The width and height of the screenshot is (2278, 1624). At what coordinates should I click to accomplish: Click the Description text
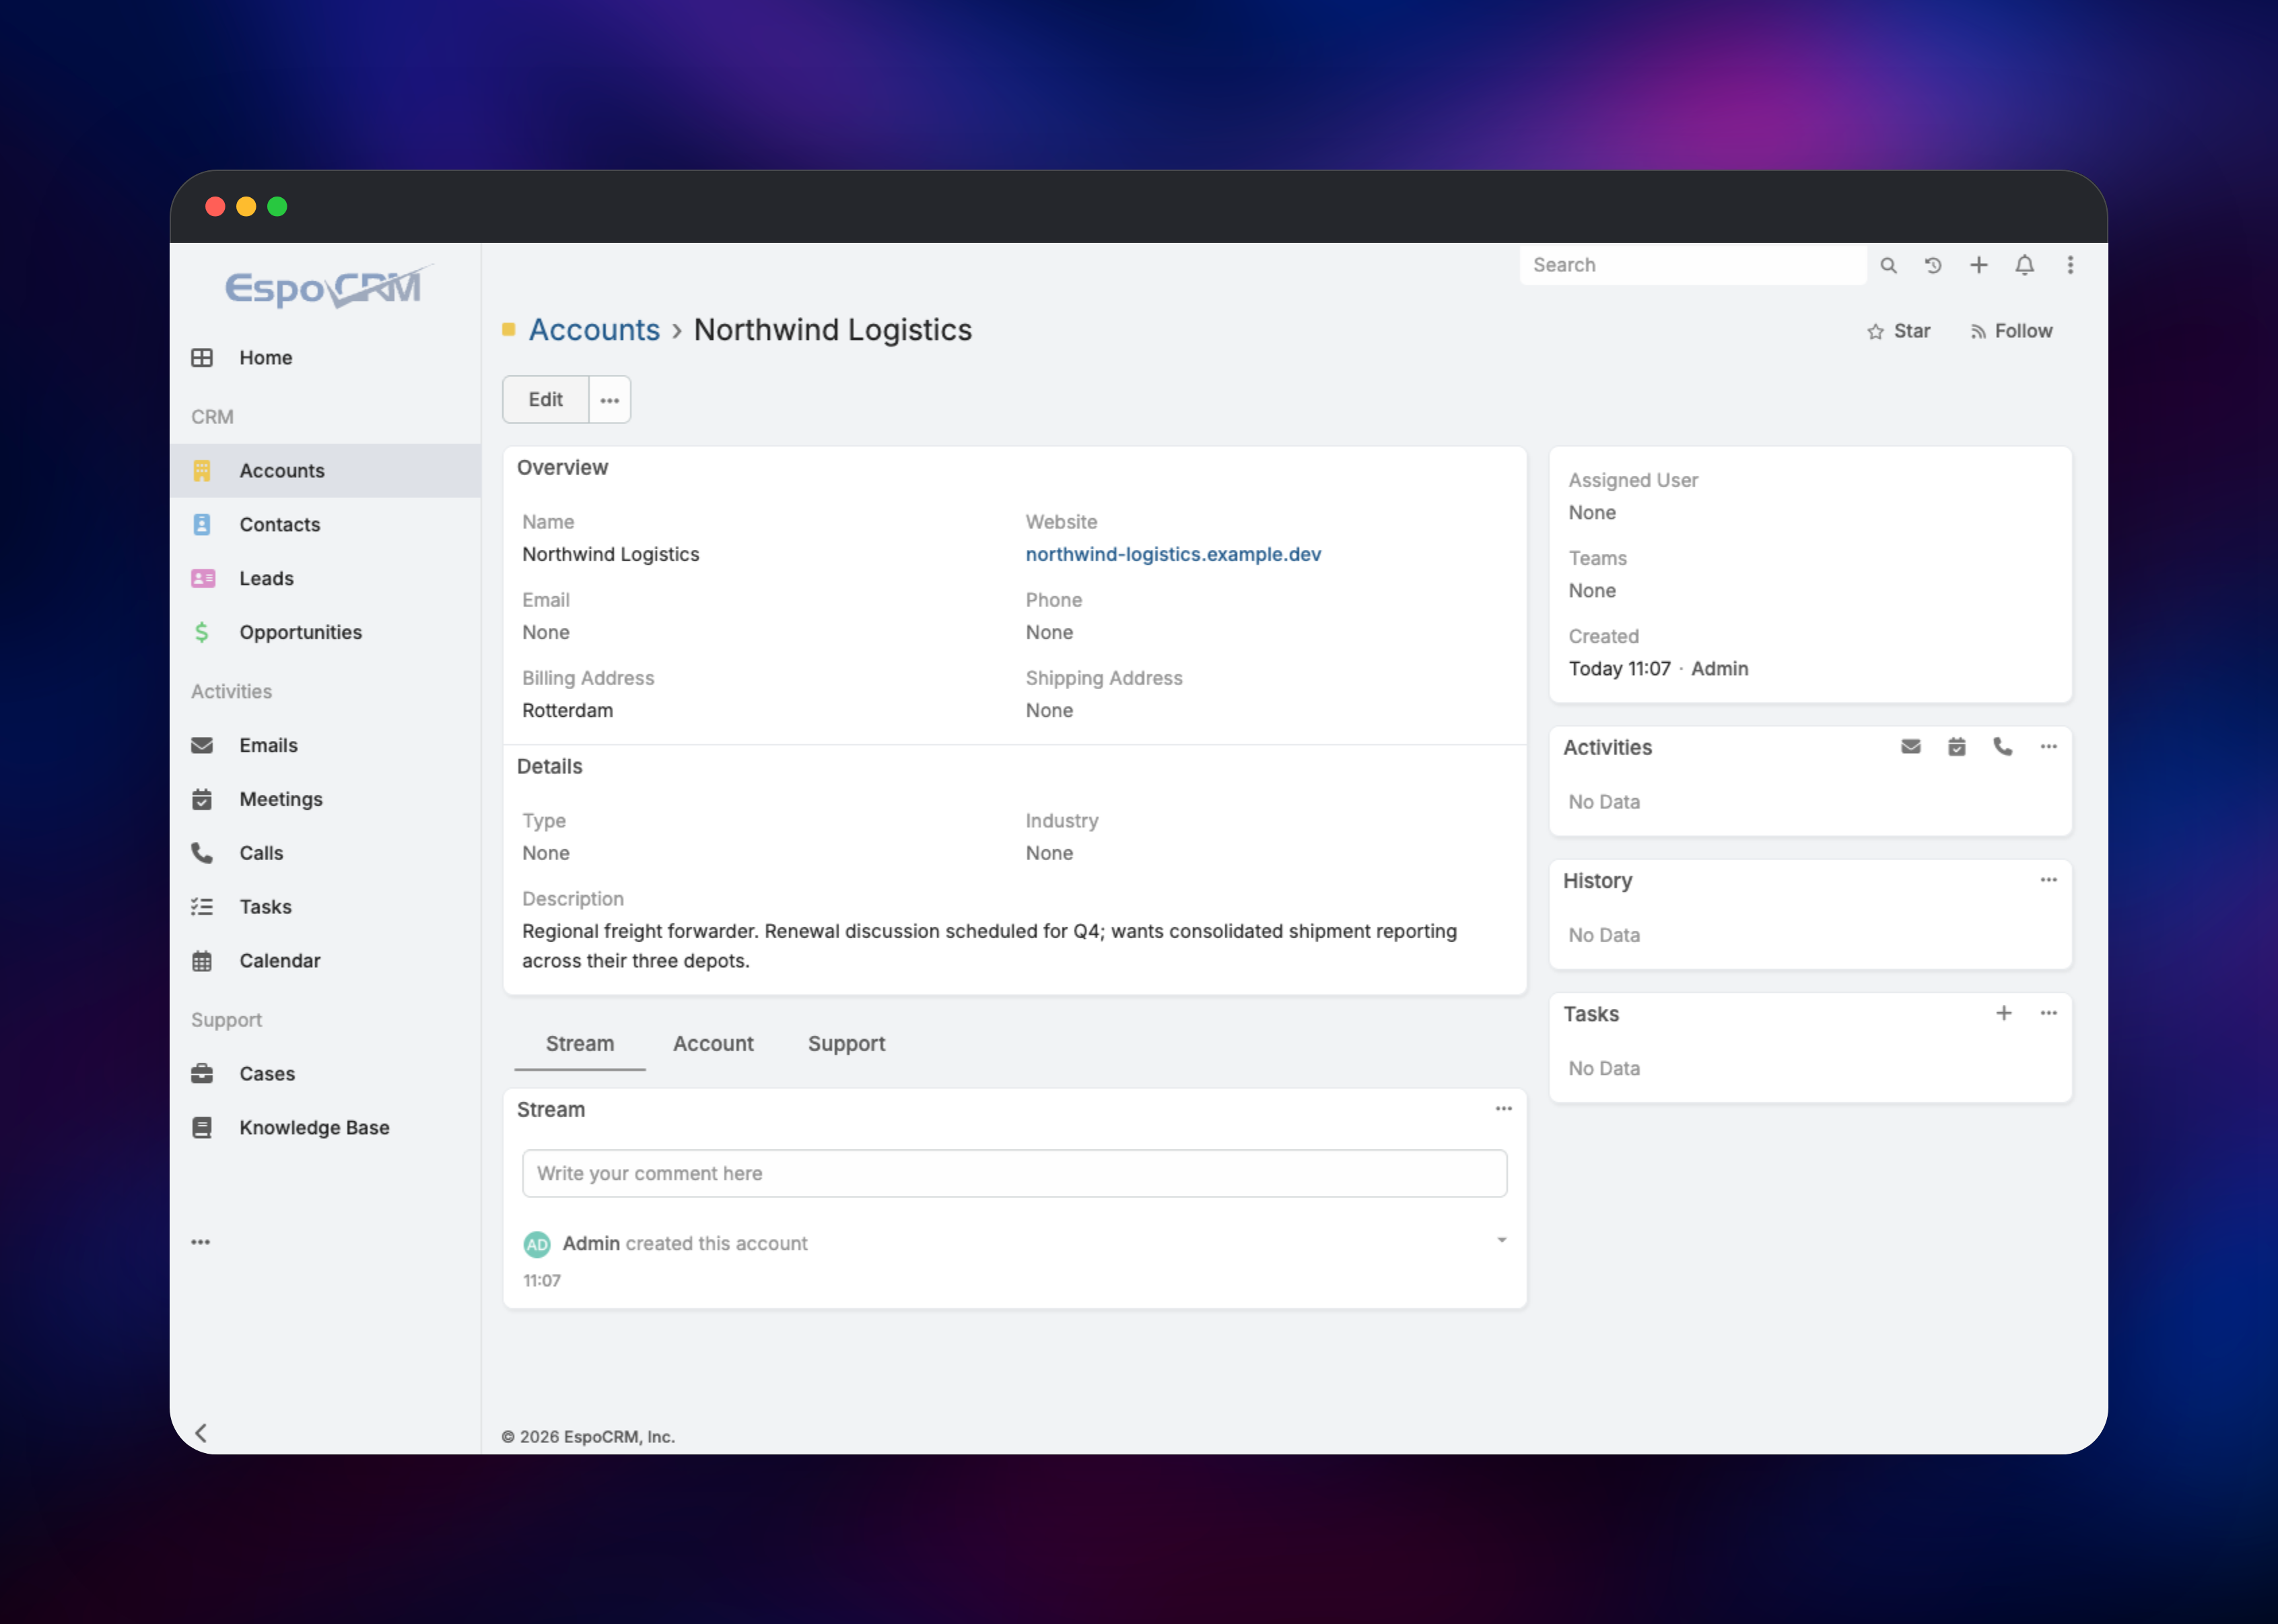[989, 947]
